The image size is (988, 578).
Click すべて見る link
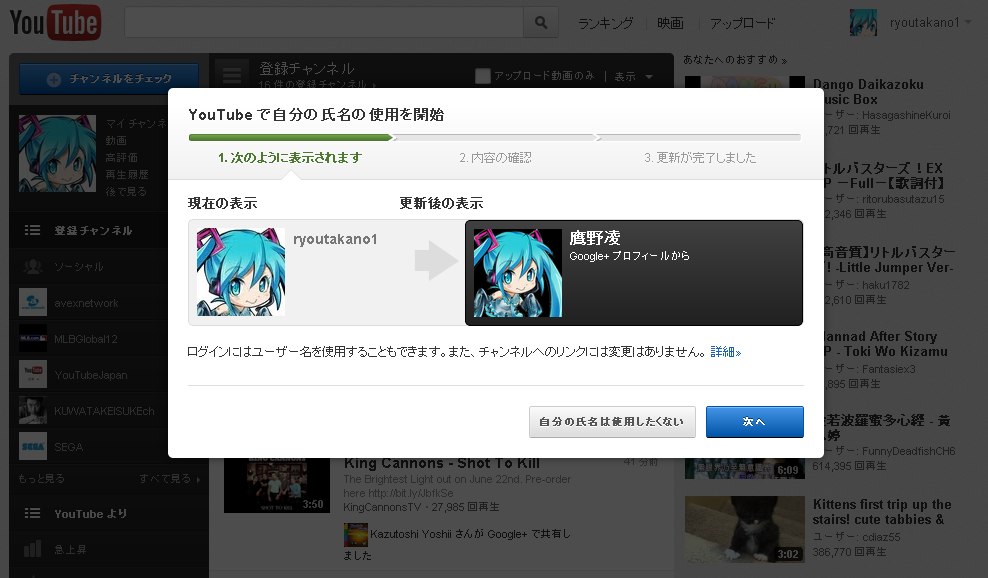[x=169, y=478]
